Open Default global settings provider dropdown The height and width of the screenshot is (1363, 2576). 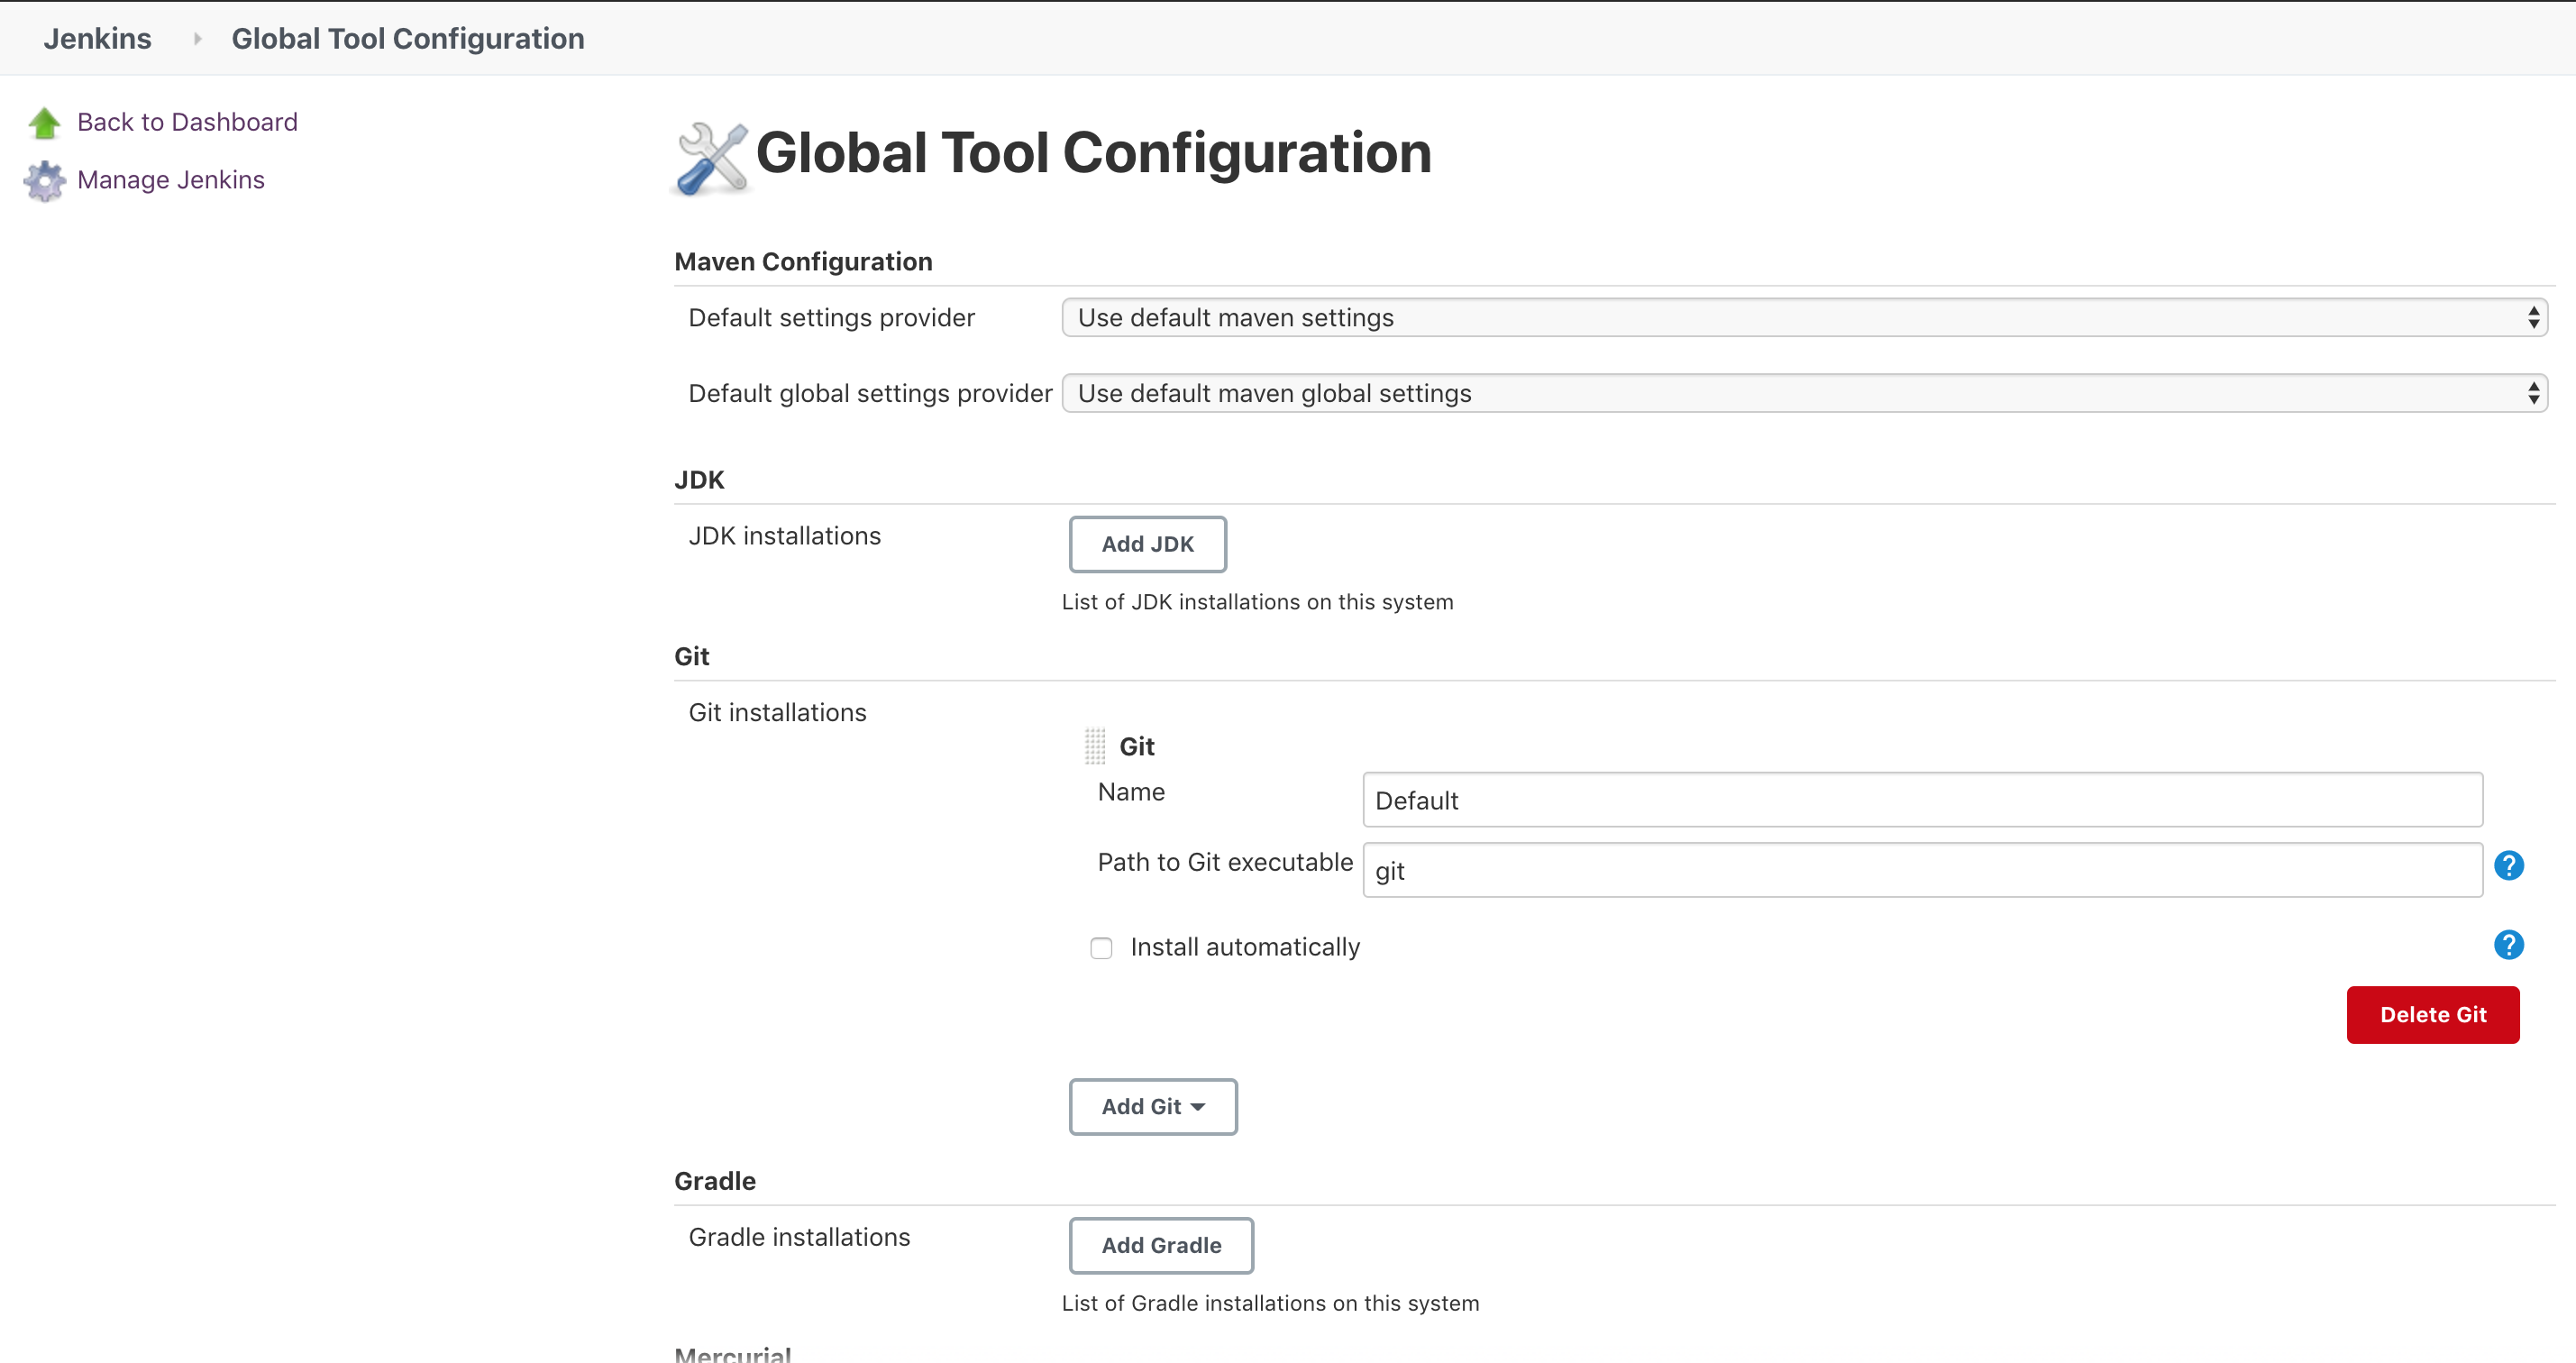[x=1803, y=393]
